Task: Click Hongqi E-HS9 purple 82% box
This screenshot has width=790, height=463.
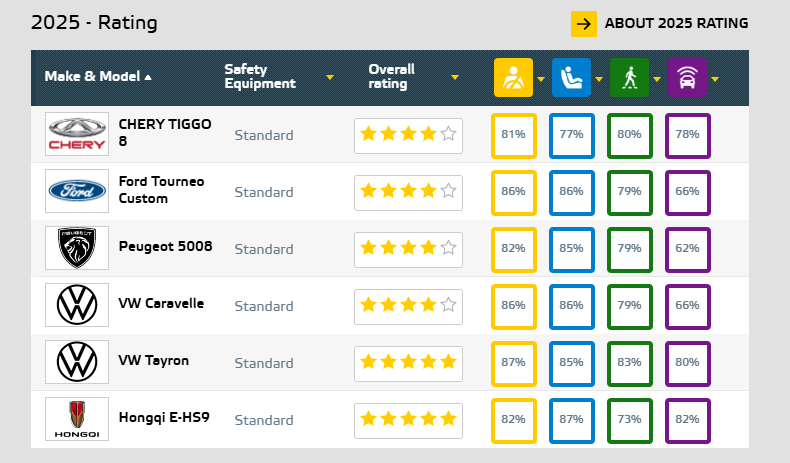Action: click(x=688, y=421)
